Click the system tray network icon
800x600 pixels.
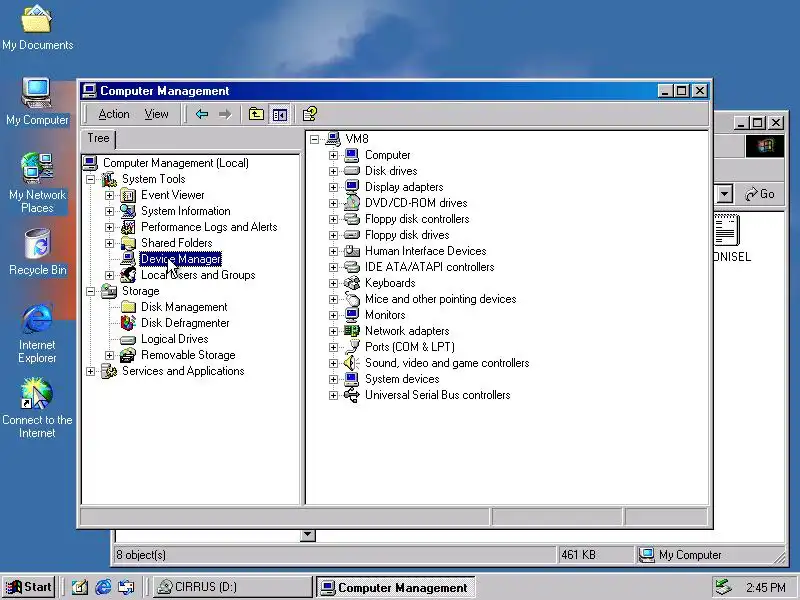[723, 587]
